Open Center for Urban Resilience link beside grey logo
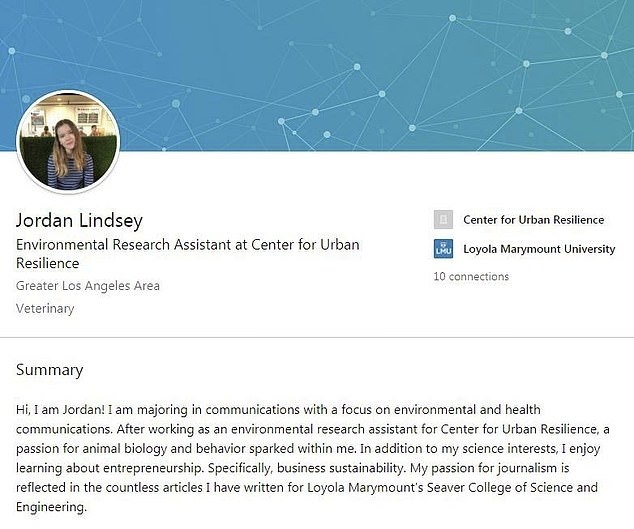The image size is (634, 529). point(533,220)
